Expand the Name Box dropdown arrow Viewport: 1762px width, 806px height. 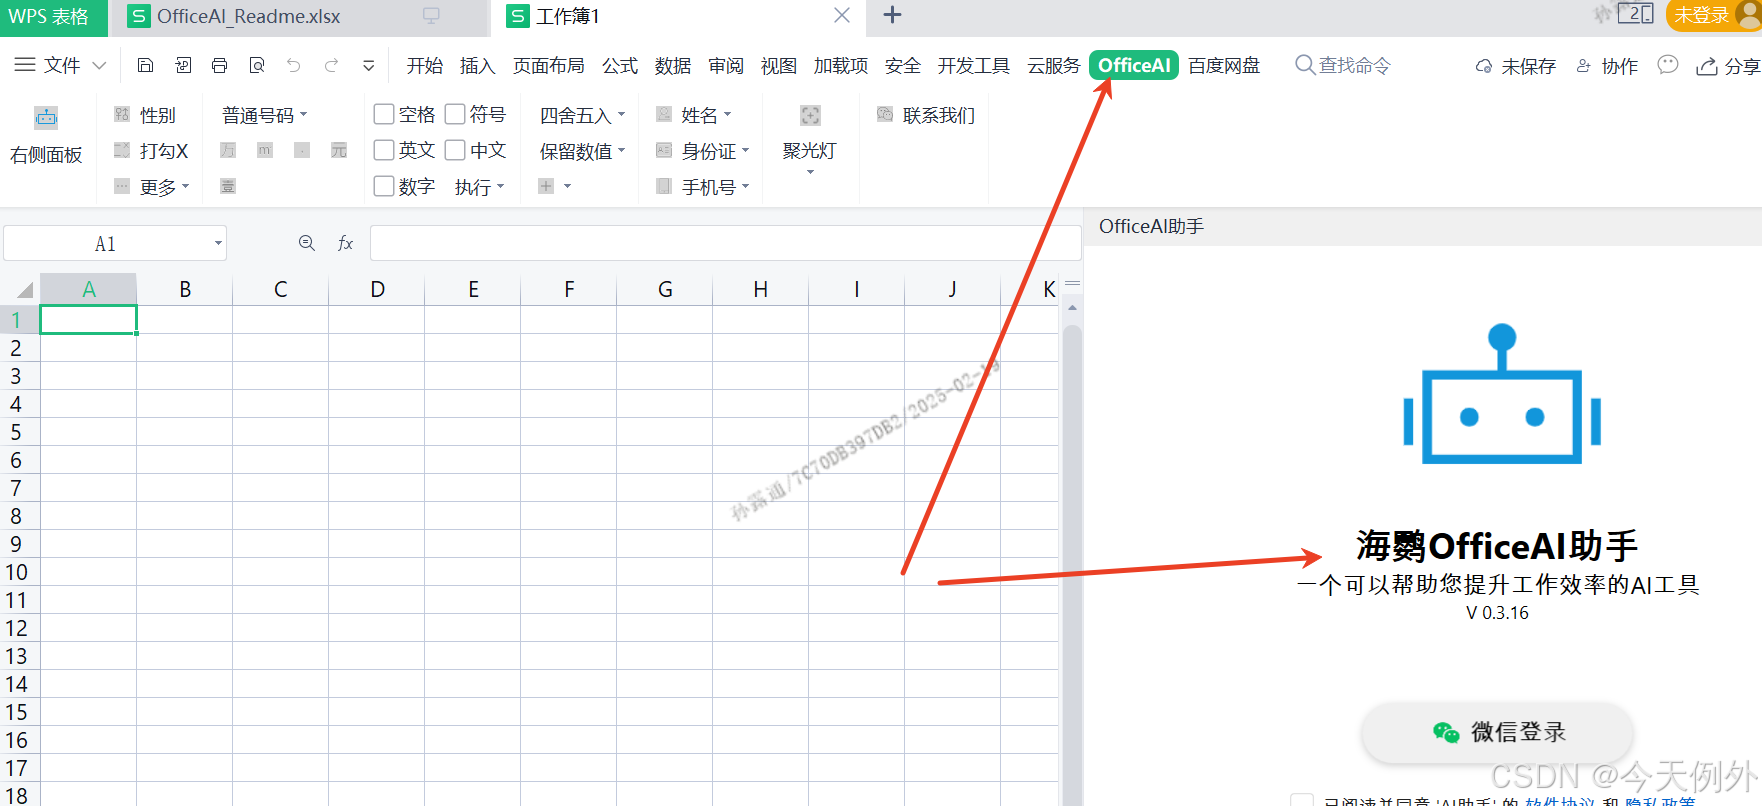(x=218, y=243)
